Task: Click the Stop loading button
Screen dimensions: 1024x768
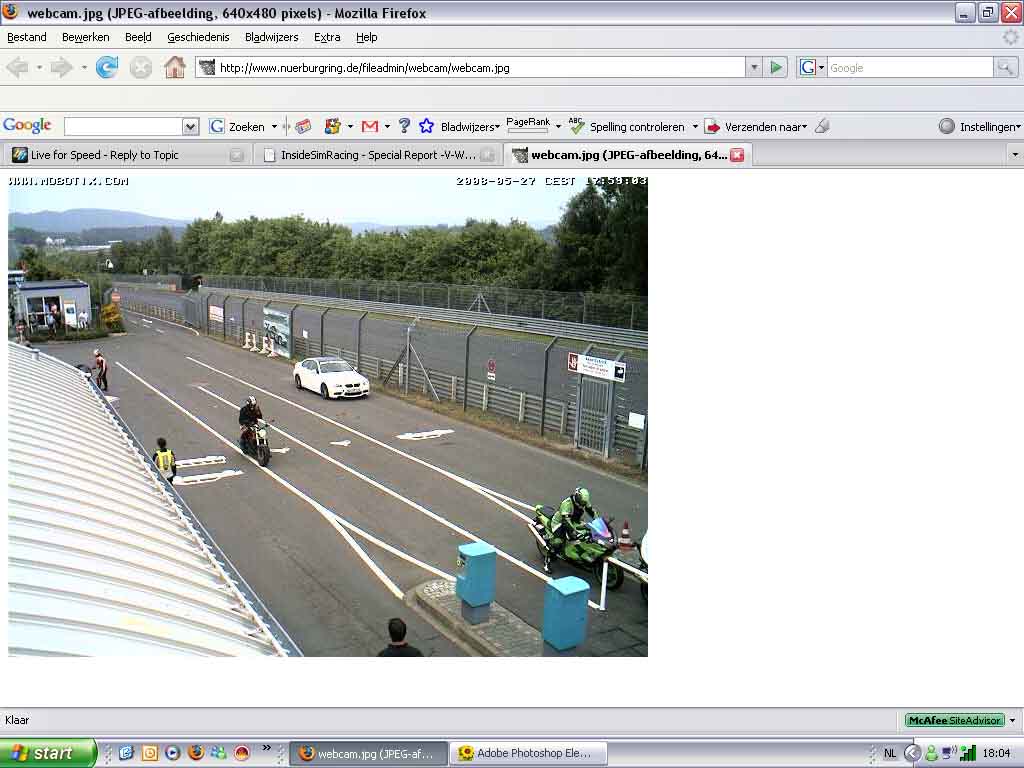Action: (x=140, y=67)
